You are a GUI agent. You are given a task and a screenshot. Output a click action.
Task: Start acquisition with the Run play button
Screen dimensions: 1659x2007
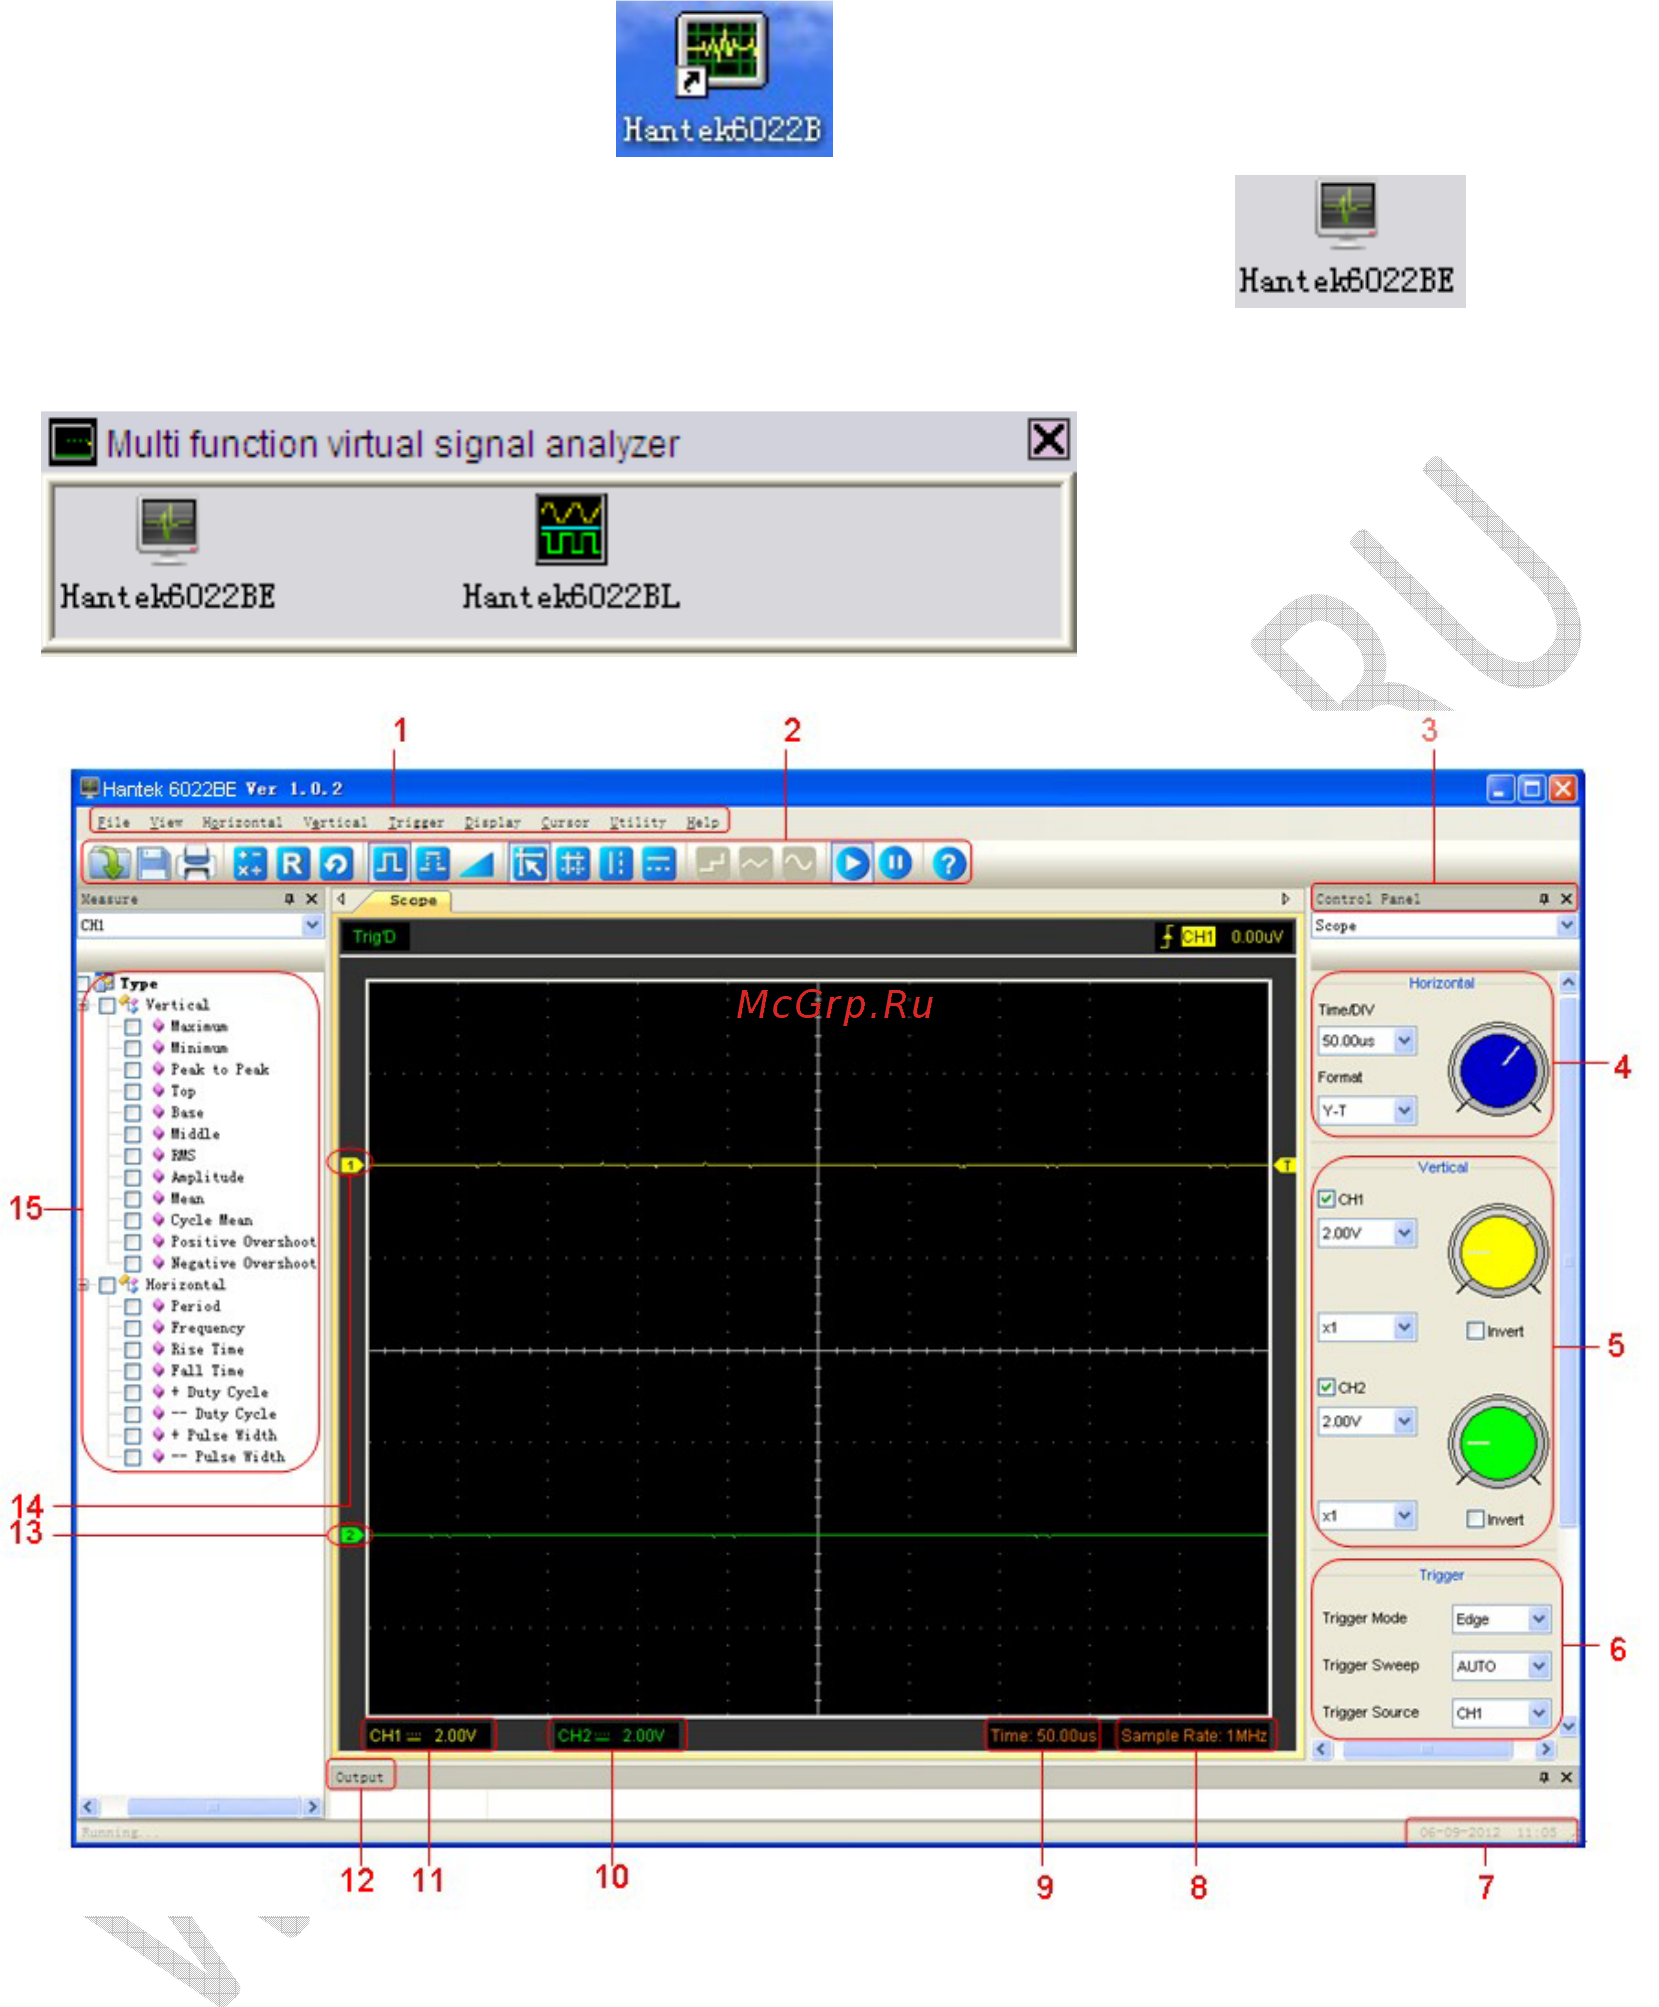click(x=851, y=864)
